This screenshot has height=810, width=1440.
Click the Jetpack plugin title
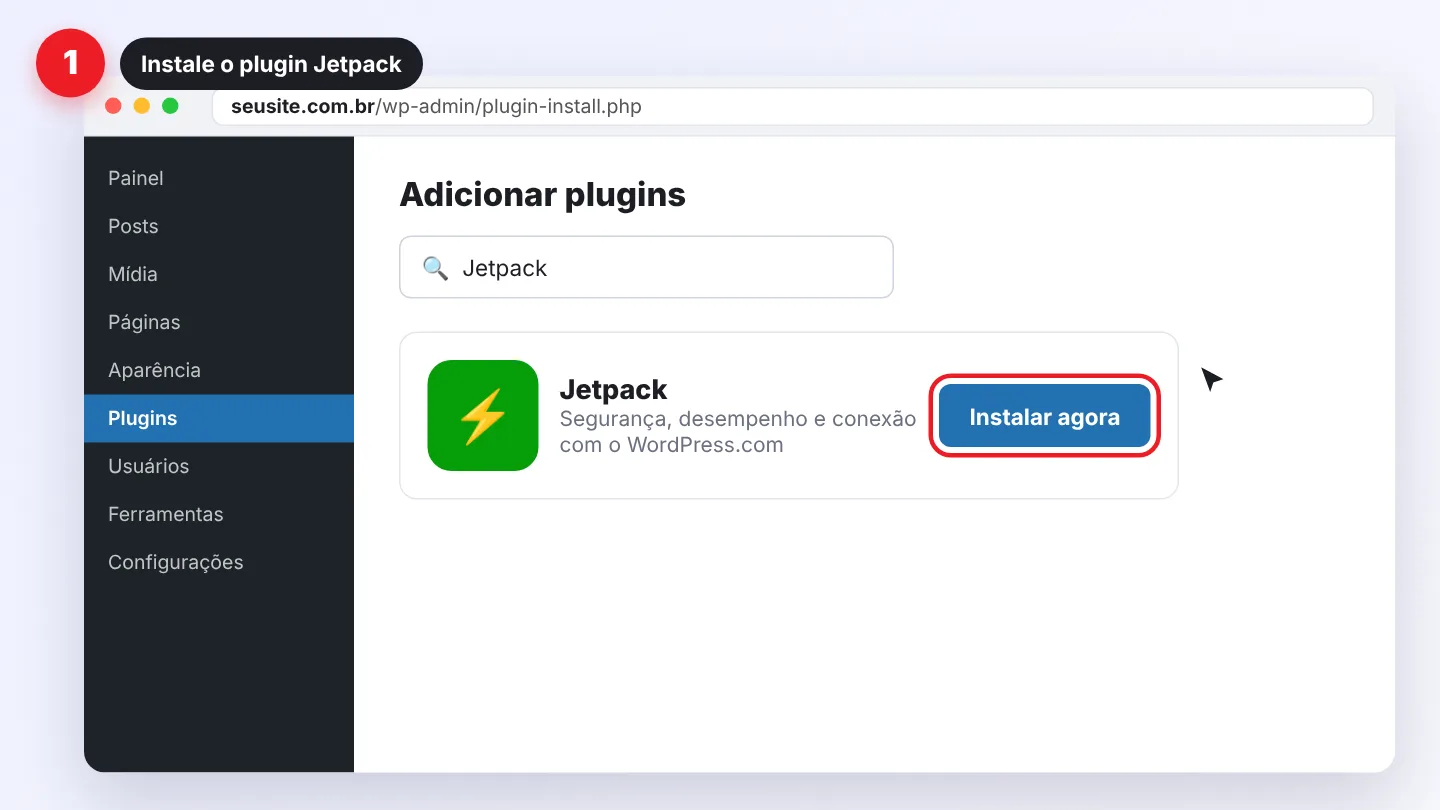point(613,389)
